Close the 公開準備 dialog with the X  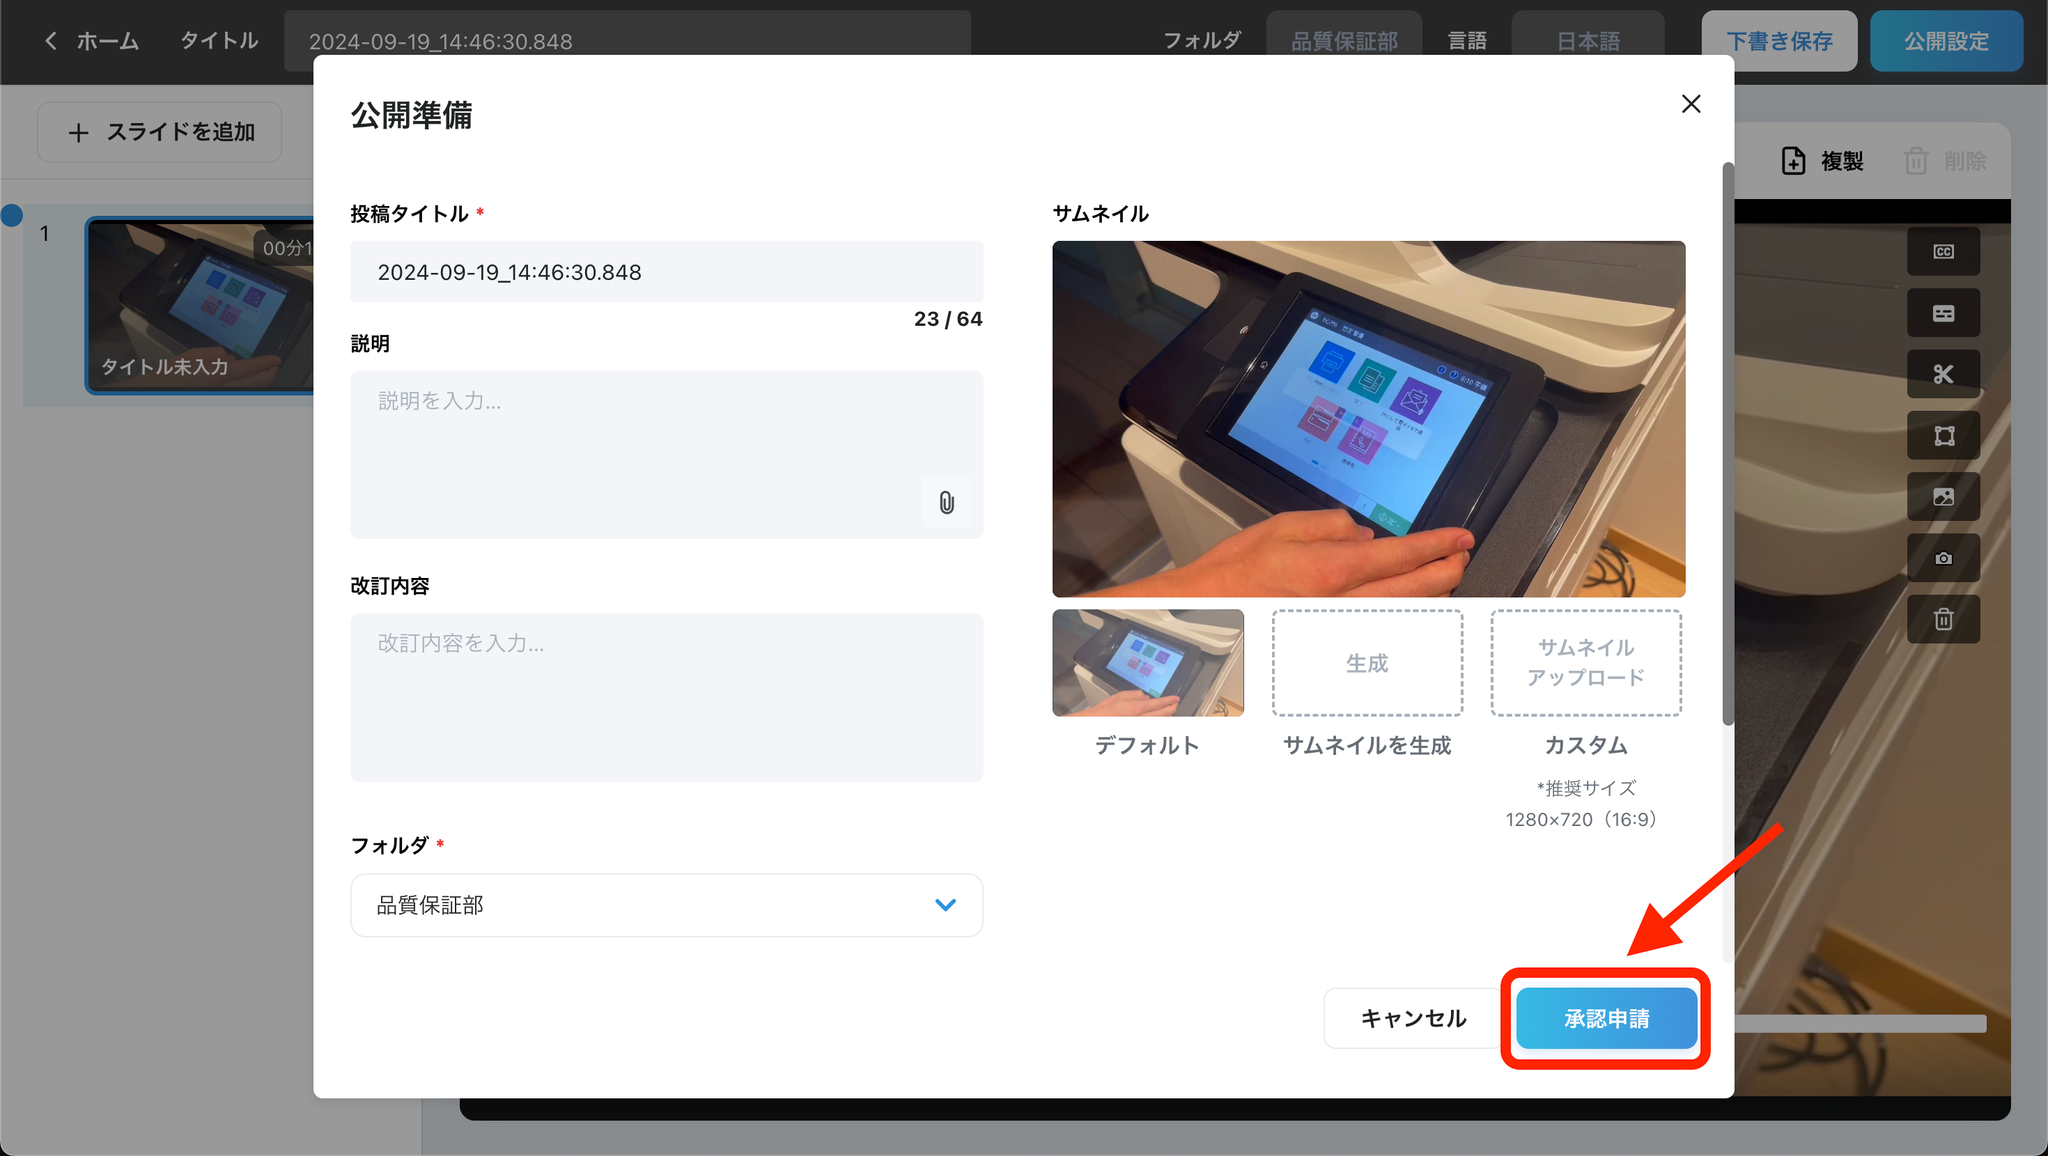pyautogui.click(x=1691, y=104)
